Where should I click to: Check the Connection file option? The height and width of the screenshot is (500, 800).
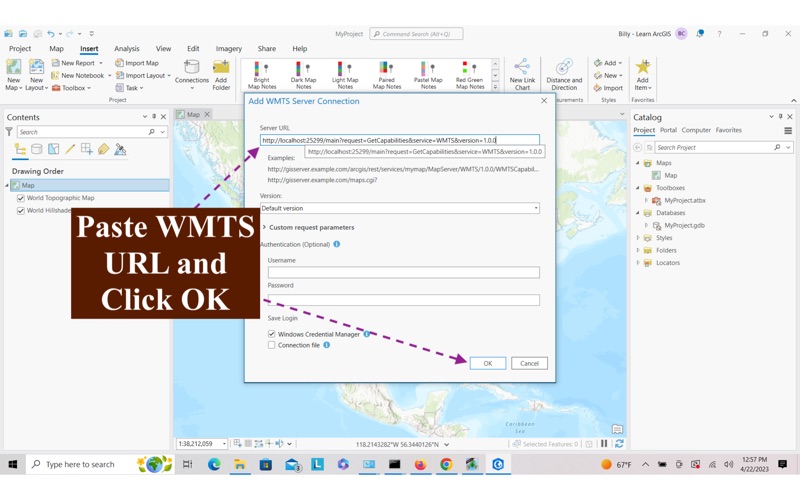pyautogui.click(x=271, y=345)
